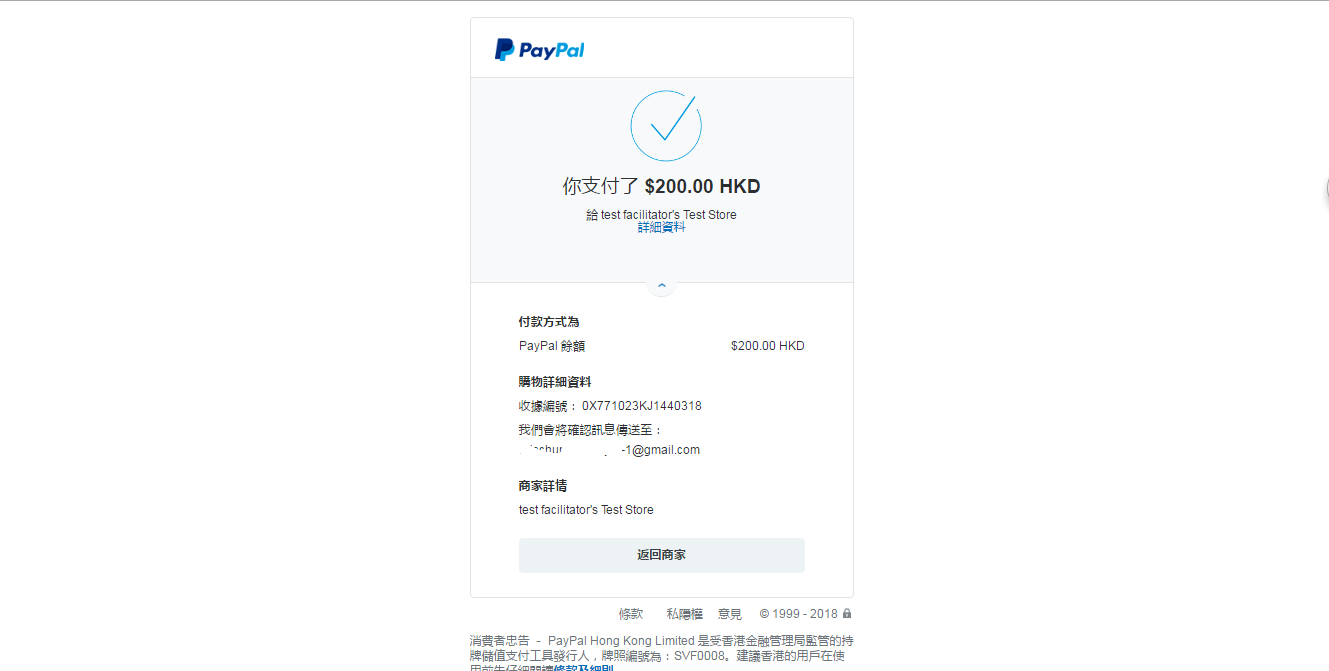Open the 私隱權 footer link
The image size is (1329, 671).
point(685,614)
